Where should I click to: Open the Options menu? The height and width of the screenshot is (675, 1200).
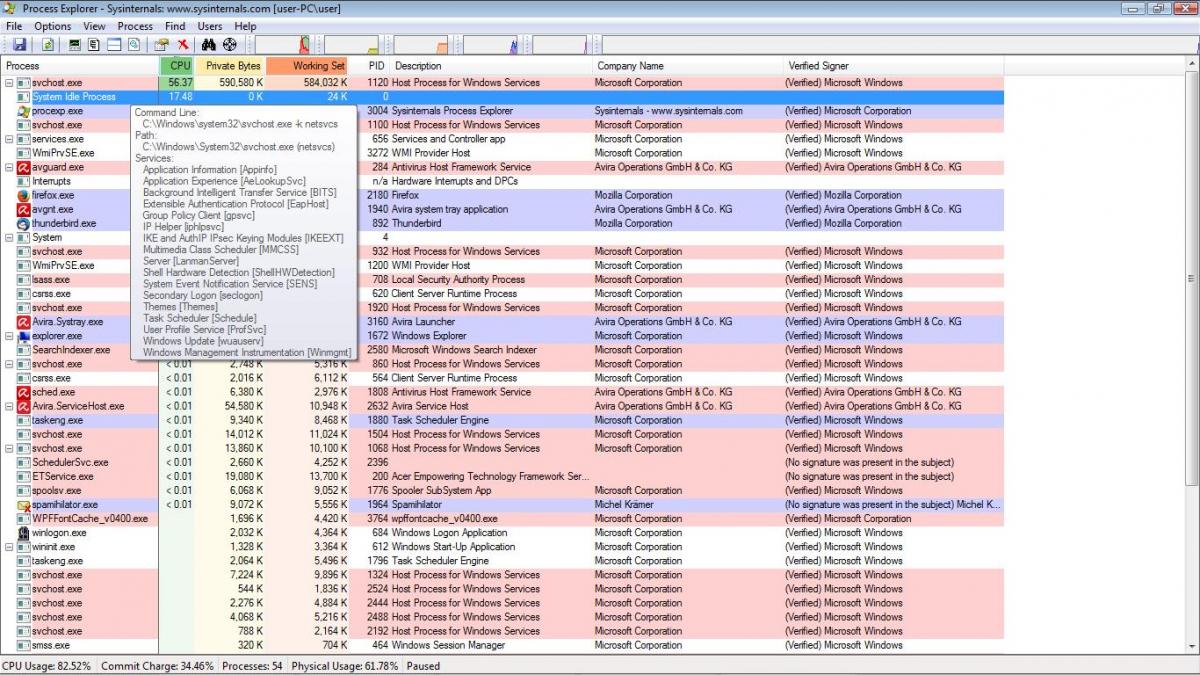[53, 26]
